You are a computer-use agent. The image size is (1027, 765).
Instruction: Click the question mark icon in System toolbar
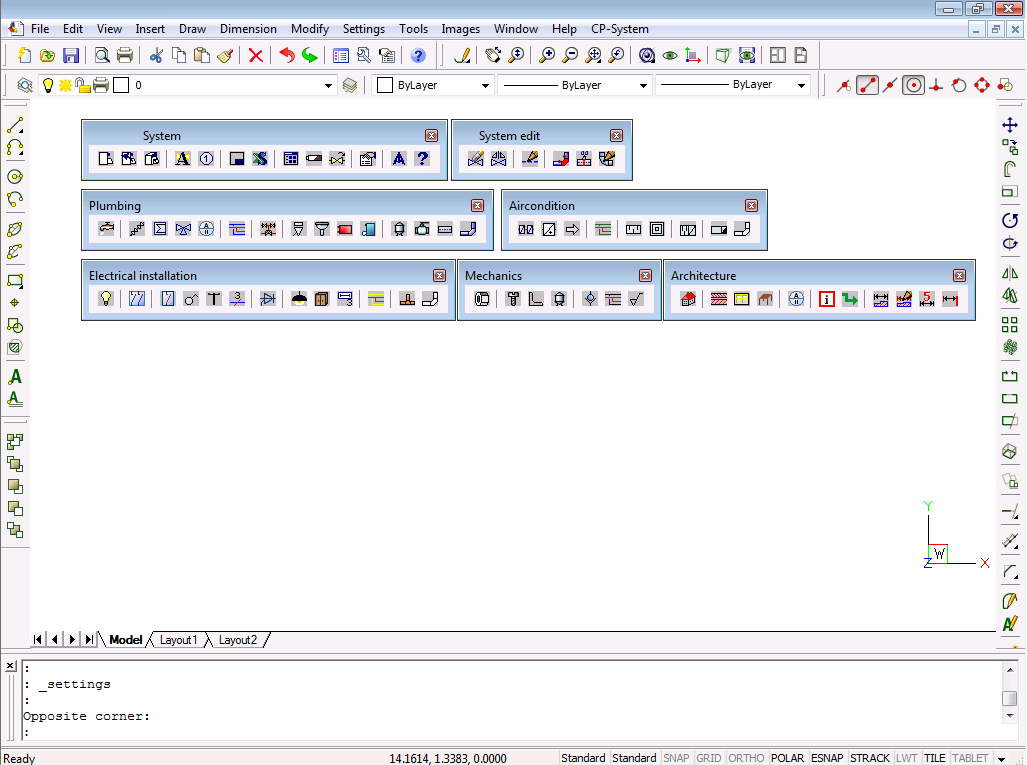tap(422, 159)
